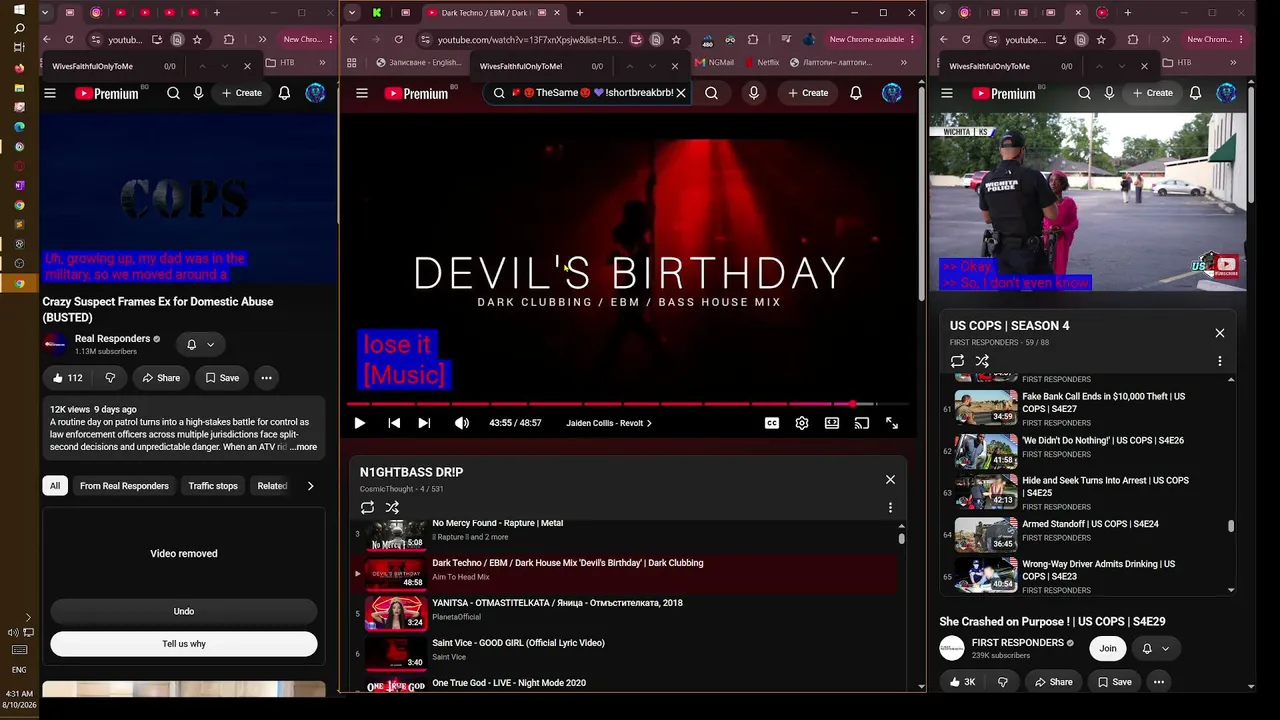1280x720 pixels.
Task: Cast middle video to a device
Action: [862, 423]
